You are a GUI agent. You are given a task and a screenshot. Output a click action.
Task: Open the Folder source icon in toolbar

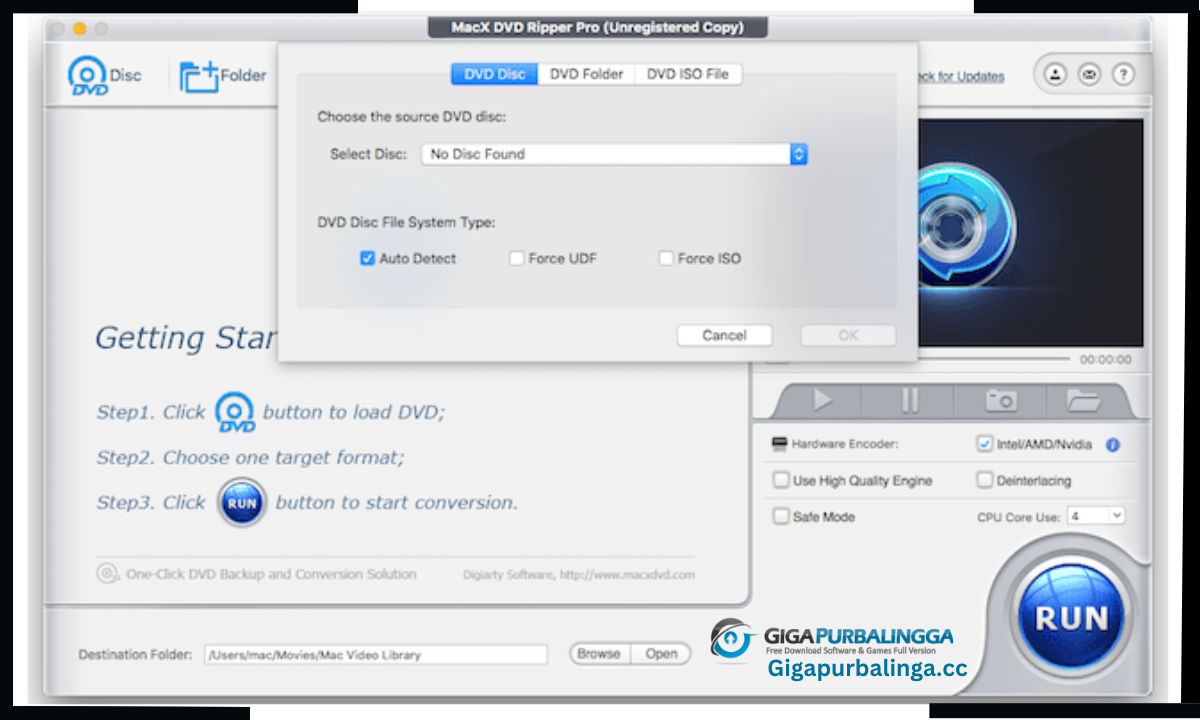199,77
